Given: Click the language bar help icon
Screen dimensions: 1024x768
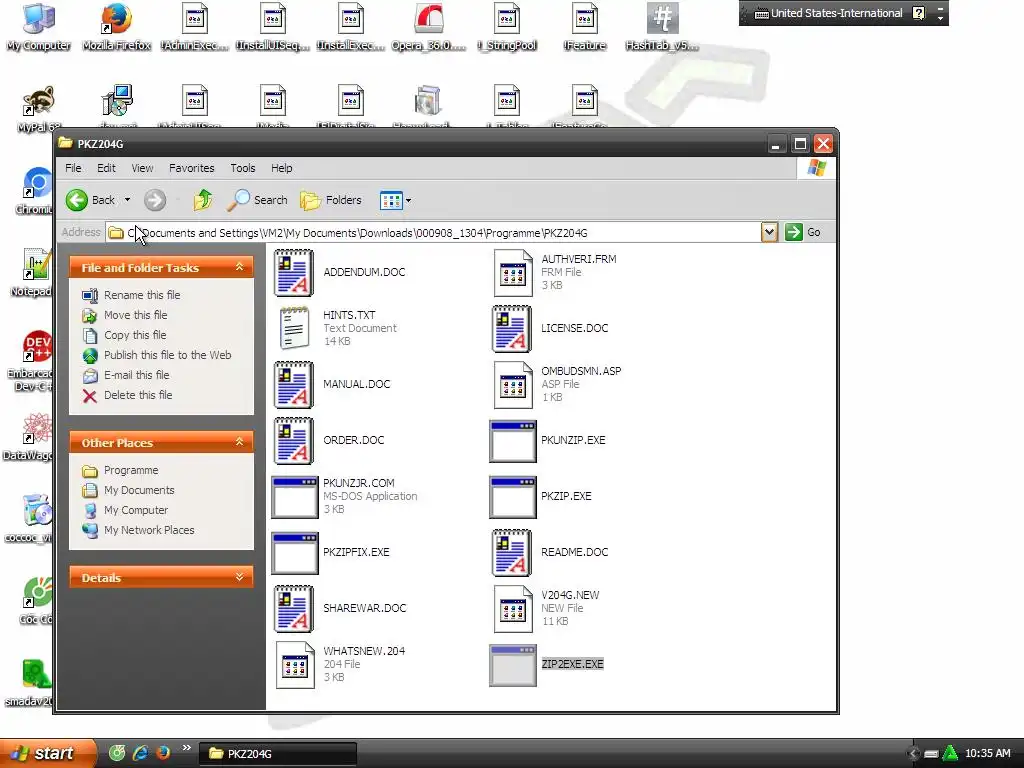Looking at the screenshot, I should pyautogui.click(x=919, y=13).
